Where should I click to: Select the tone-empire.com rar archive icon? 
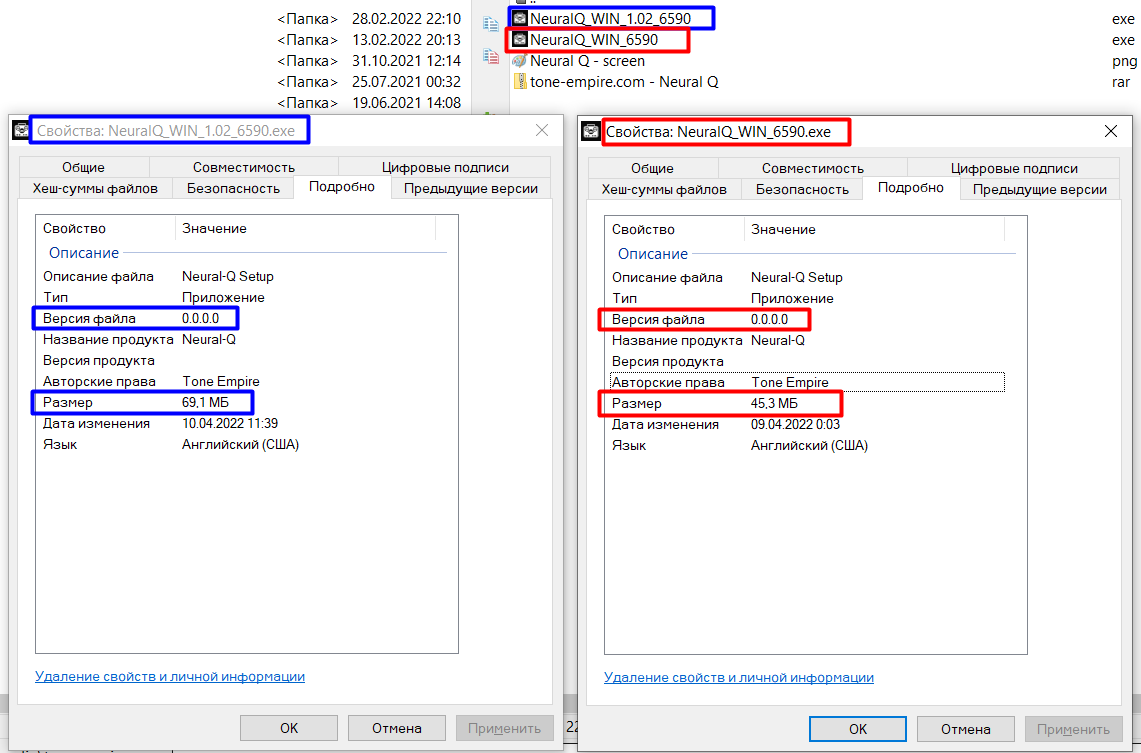point(520,81)
